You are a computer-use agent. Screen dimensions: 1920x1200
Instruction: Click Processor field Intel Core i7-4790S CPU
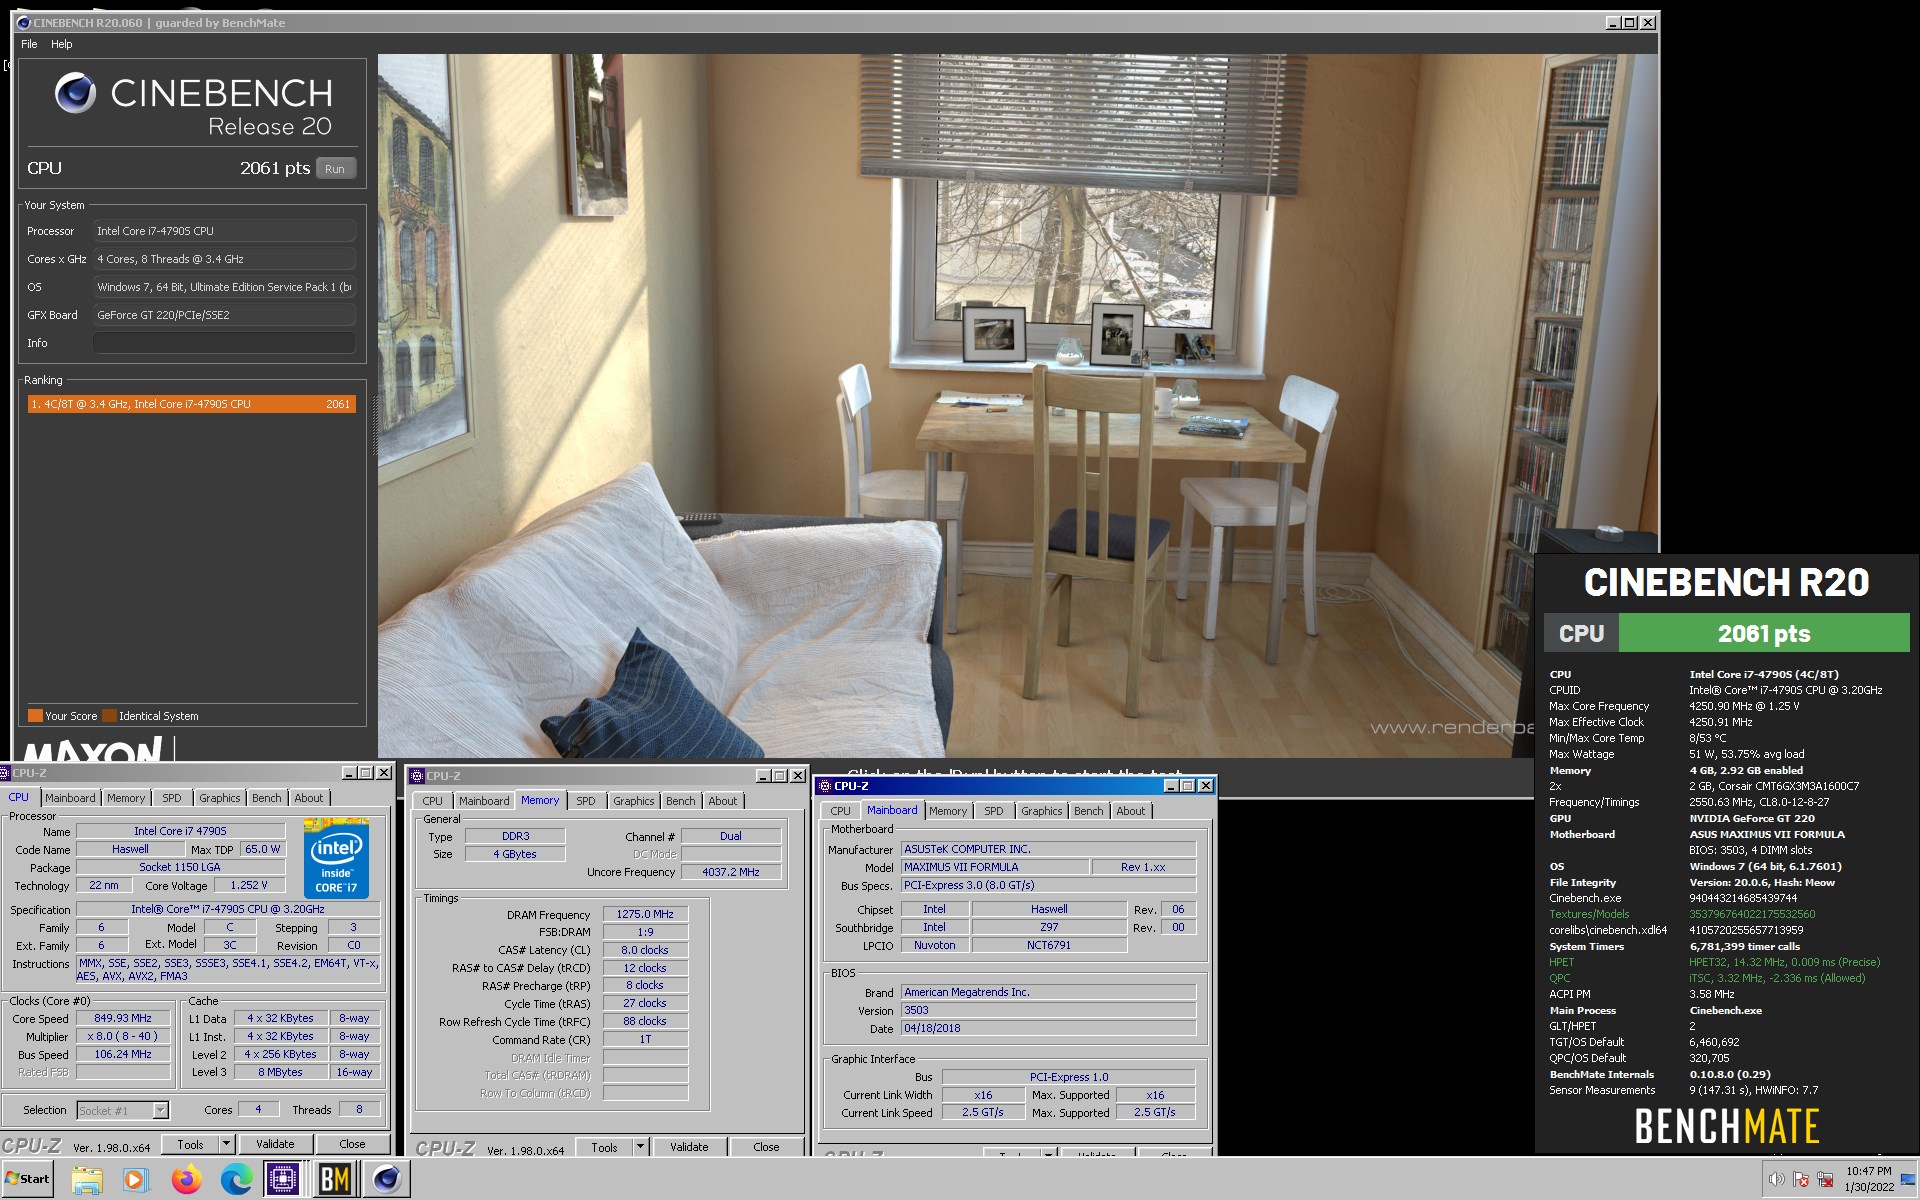tap(224, 231)
